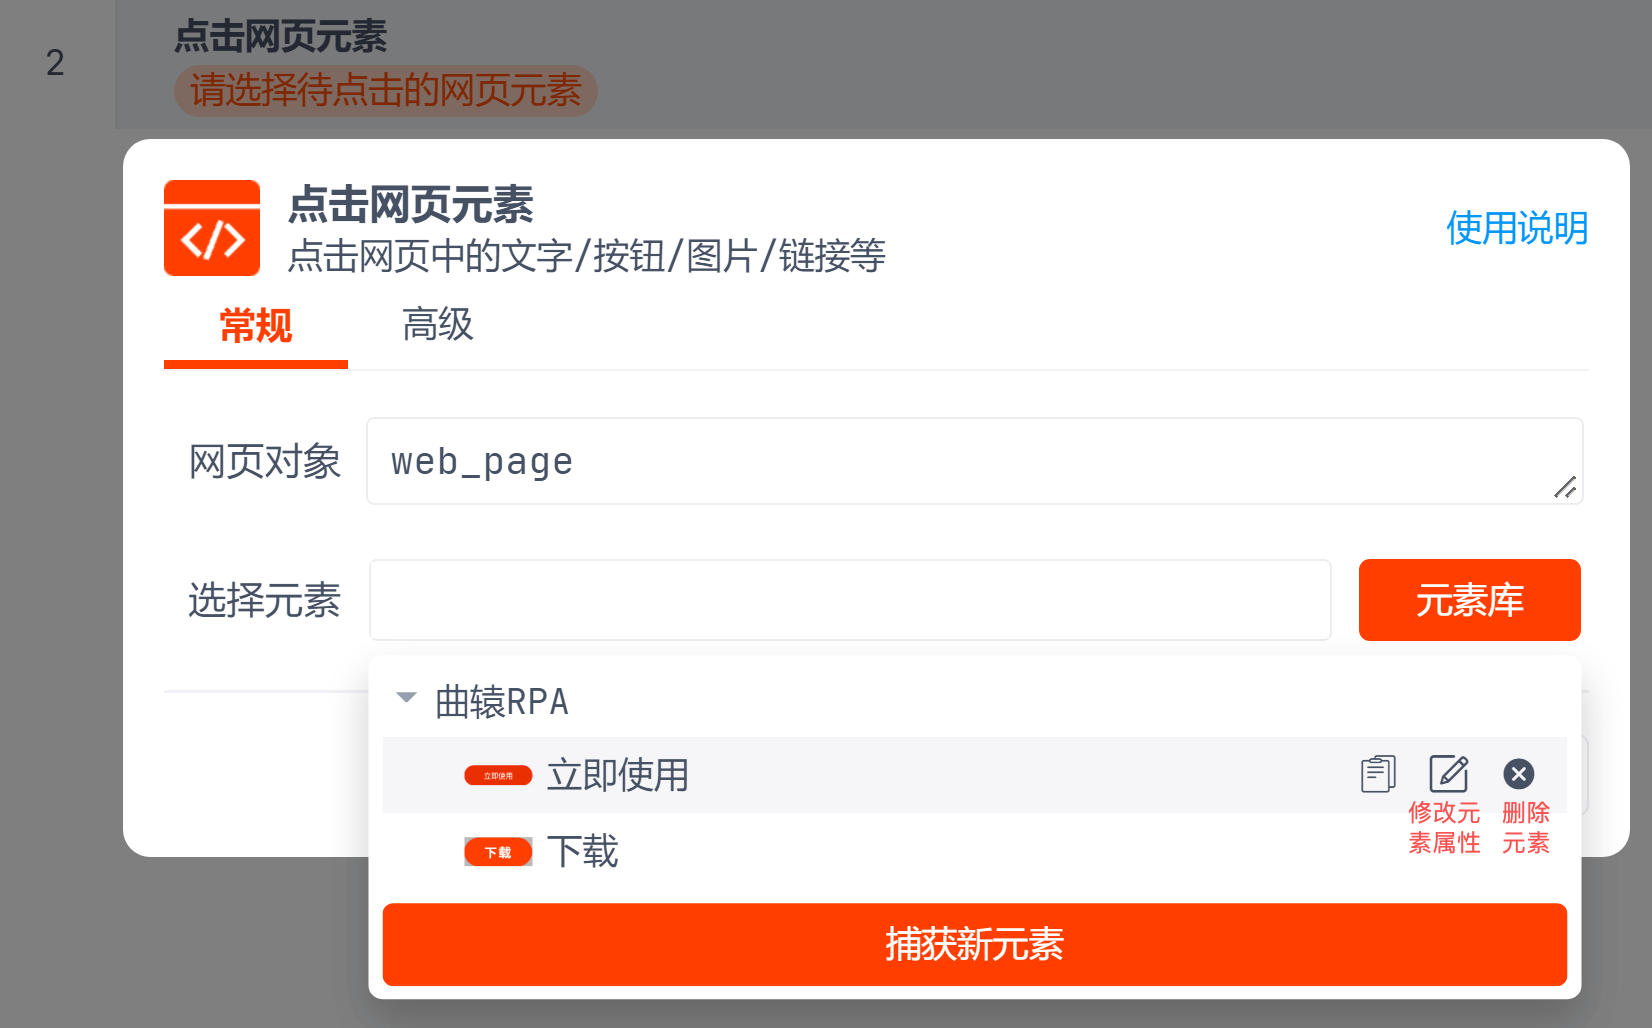Open the 元素库 element library

point(1469,600)
